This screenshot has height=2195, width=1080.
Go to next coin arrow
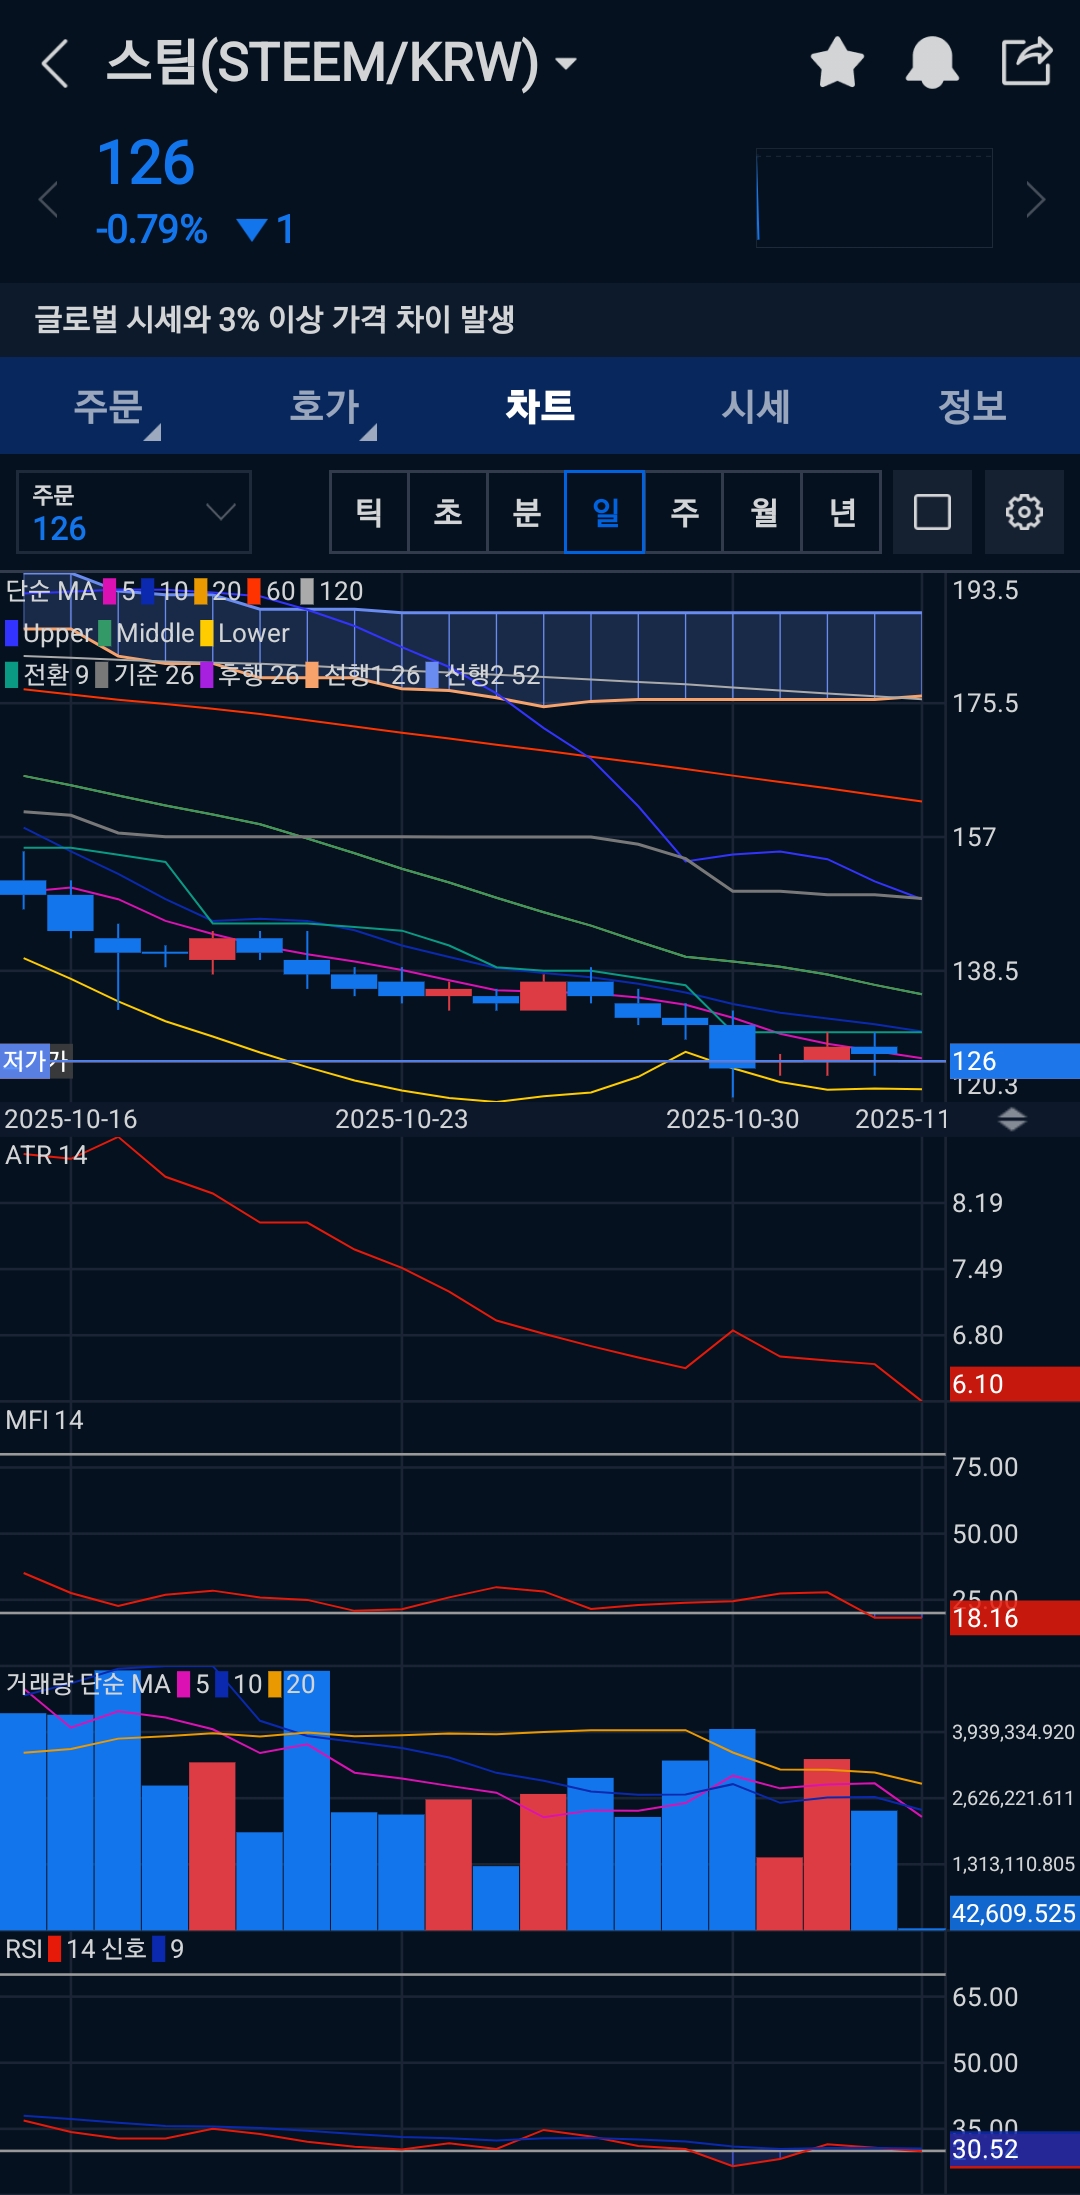coord(1036,199)
